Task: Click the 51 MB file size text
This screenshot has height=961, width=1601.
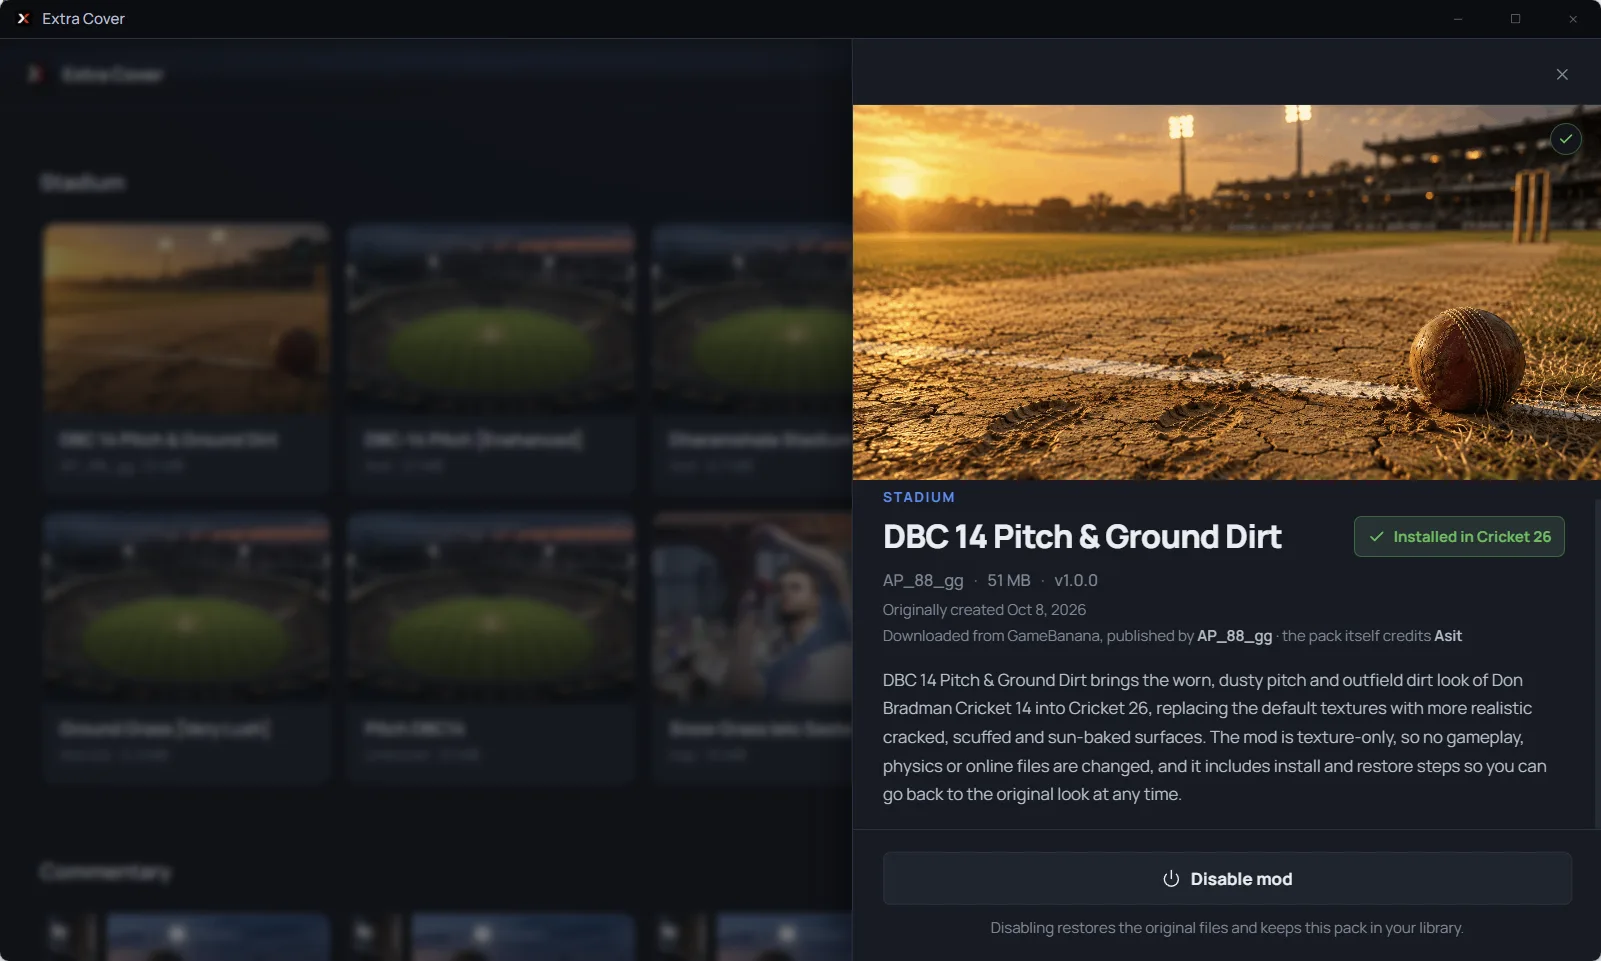Action: pos(1008,581)
